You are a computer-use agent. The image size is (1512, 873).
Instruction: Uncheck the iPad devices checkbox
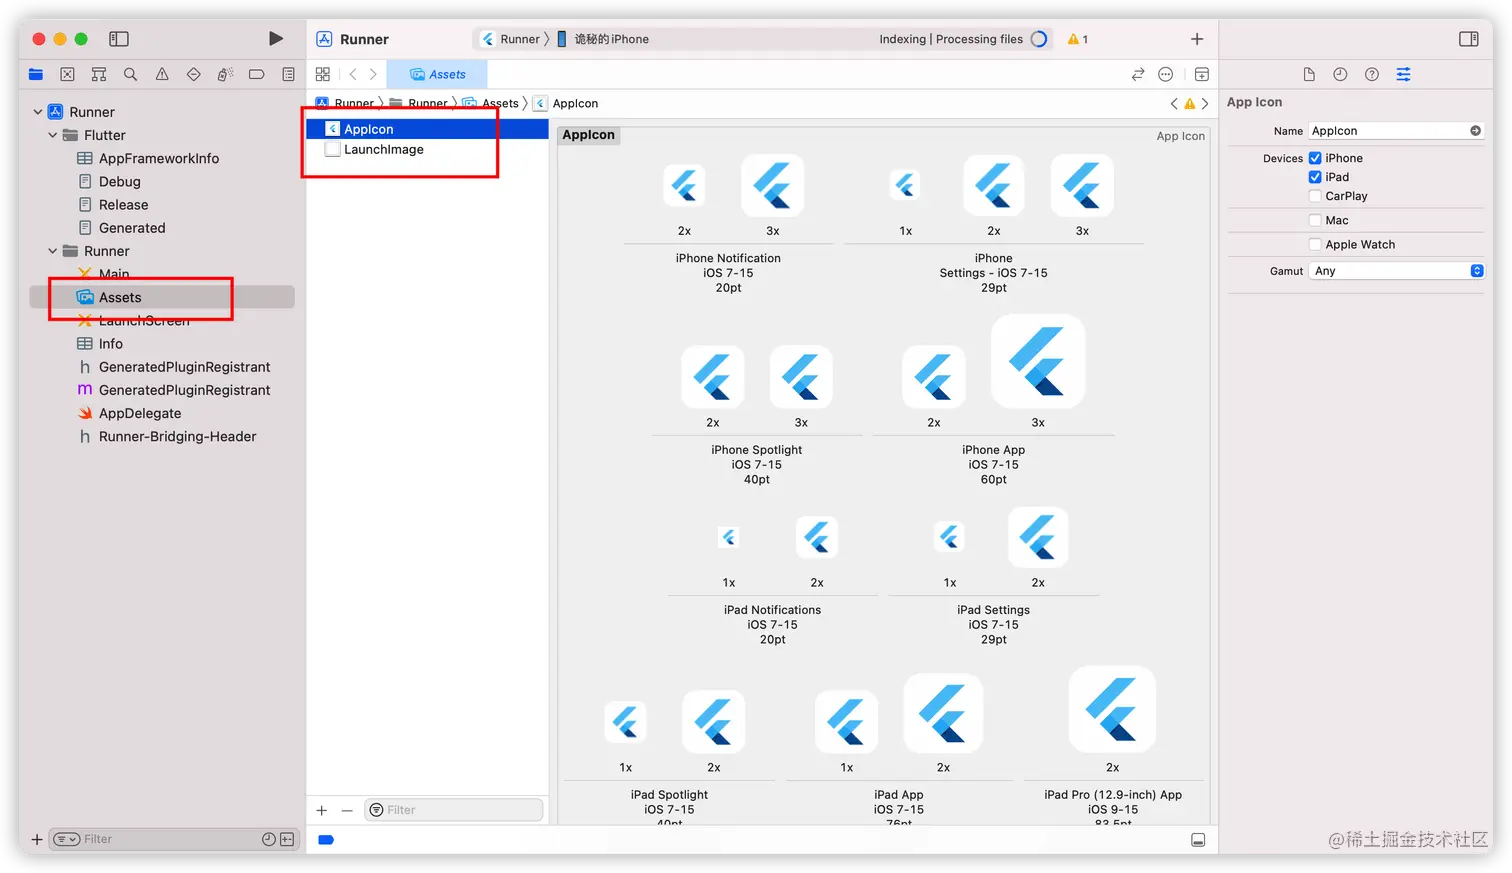[x=1315, y=177]
